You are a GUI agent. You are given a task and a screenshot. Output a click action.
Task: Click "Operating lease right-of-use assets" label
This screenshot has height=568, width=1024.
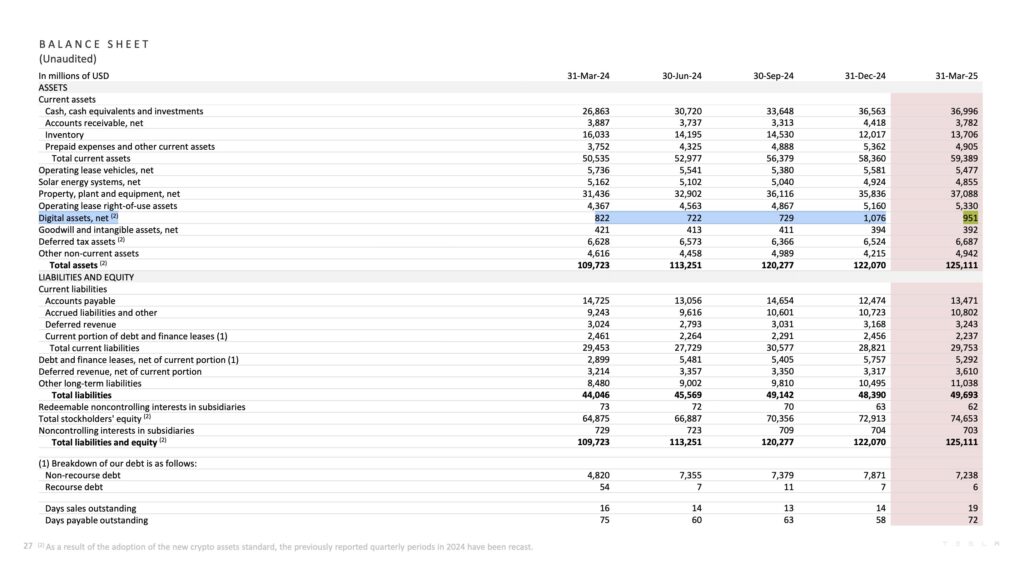108,206
